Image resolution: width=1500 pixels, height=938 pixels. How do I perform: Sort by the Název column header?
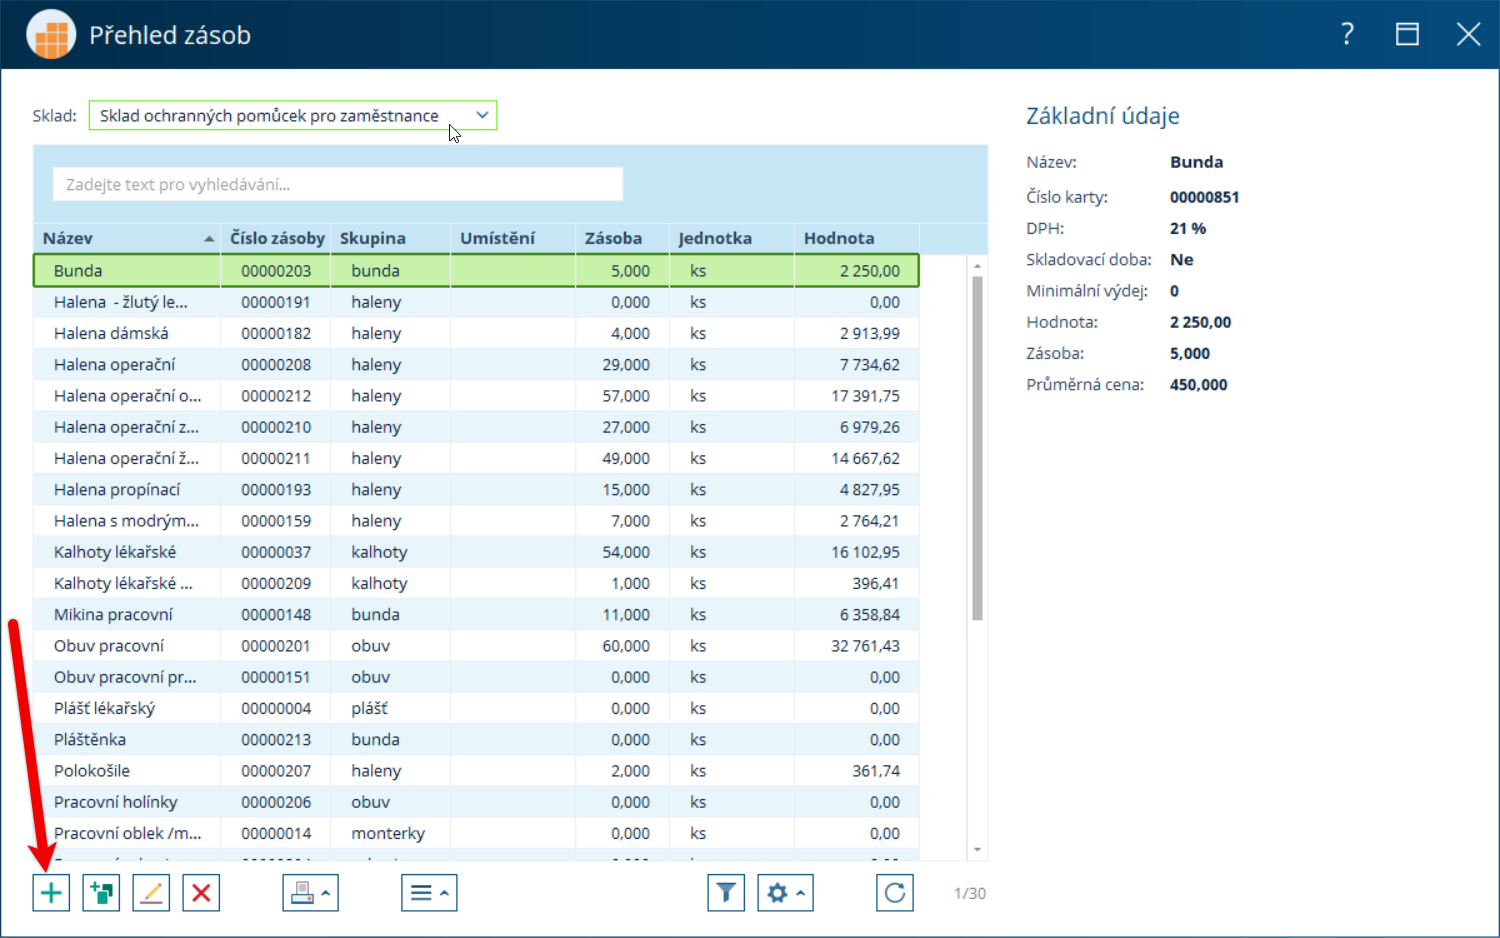click(127, 238)
